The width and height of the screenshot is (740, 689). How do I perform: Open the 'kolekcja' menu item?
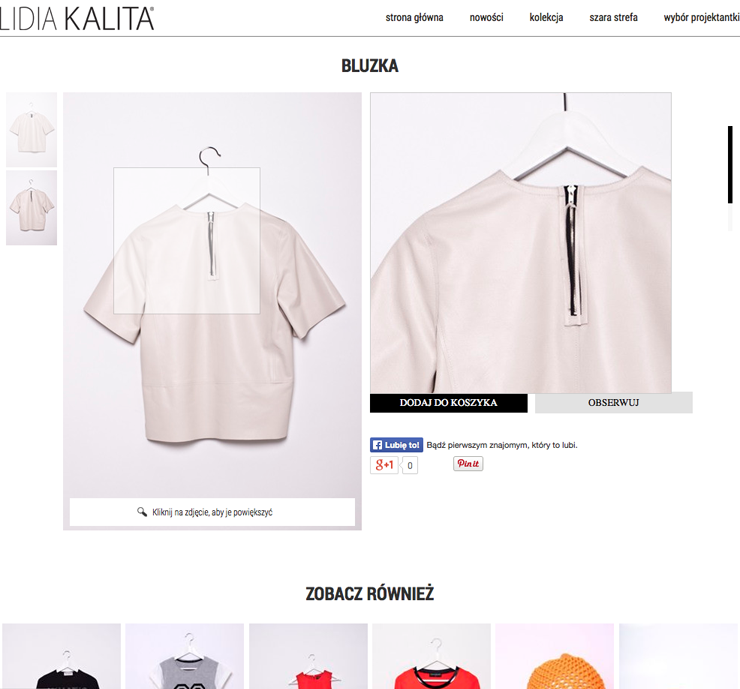(546, 17)
